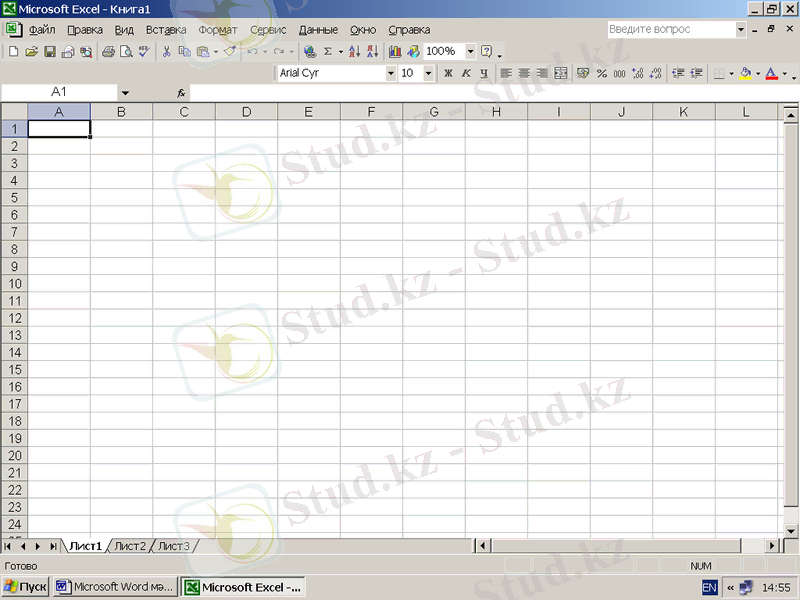800x600 pixels.
Task: Click the Help question mark icon
Action: click(487, 52)
